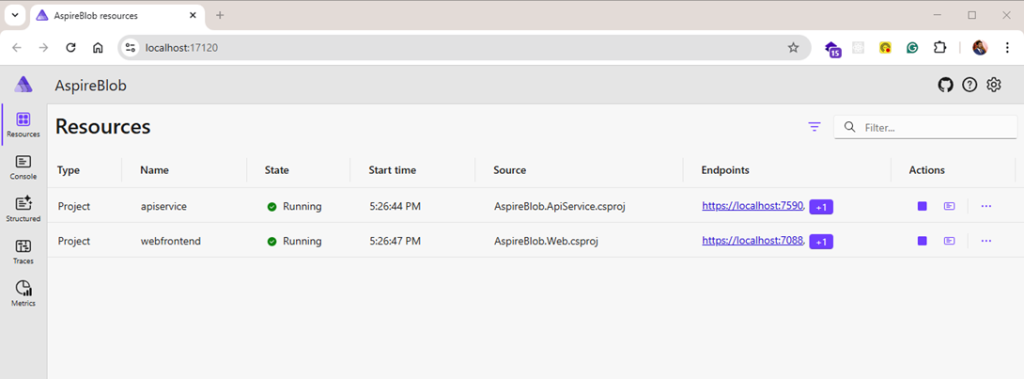This screenshot has height=379, width=1024.
Task: Open the Grammarly extension icon
Action: [x=912, y=47]
